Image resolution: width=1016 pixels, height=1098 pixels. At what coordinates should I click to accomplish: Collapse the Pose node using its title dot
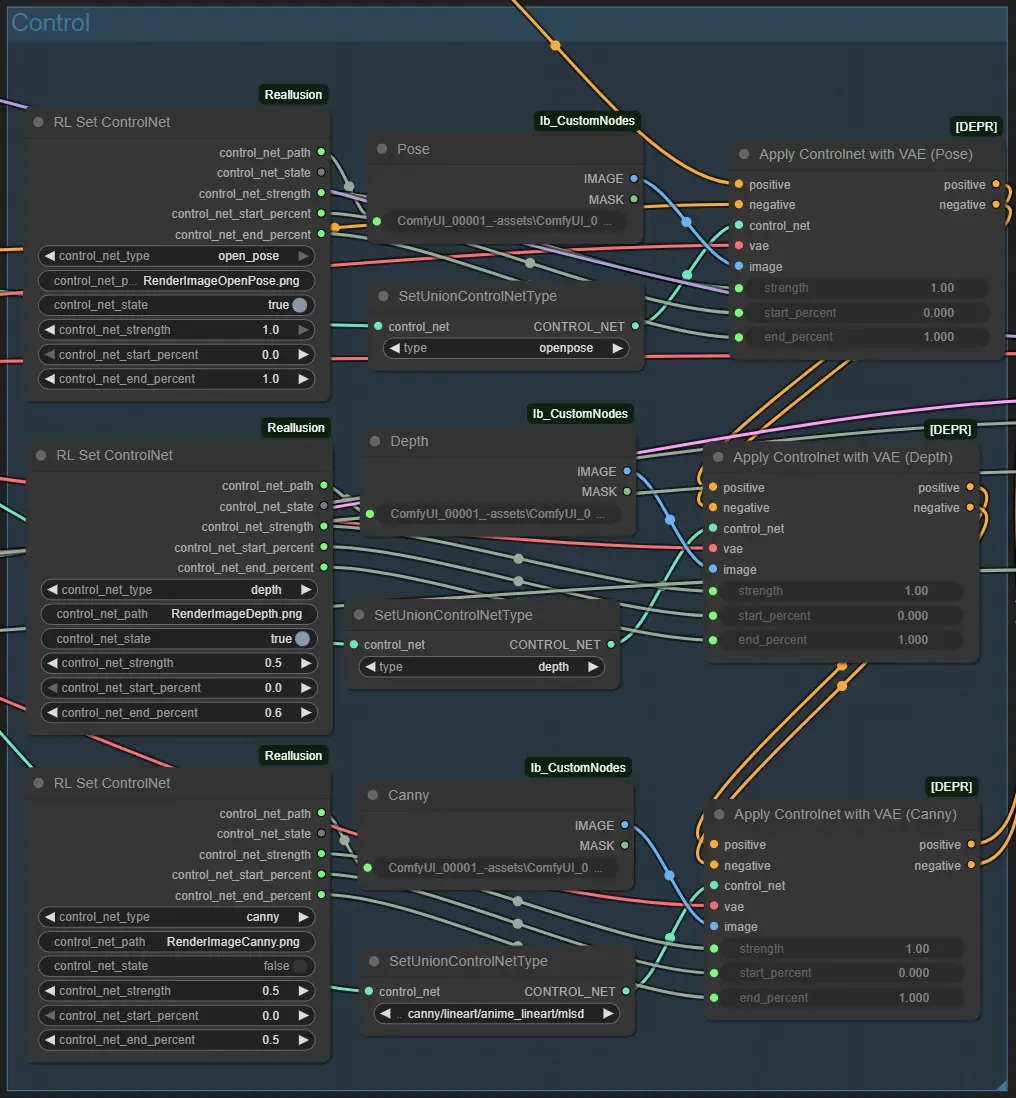[382, 149]
